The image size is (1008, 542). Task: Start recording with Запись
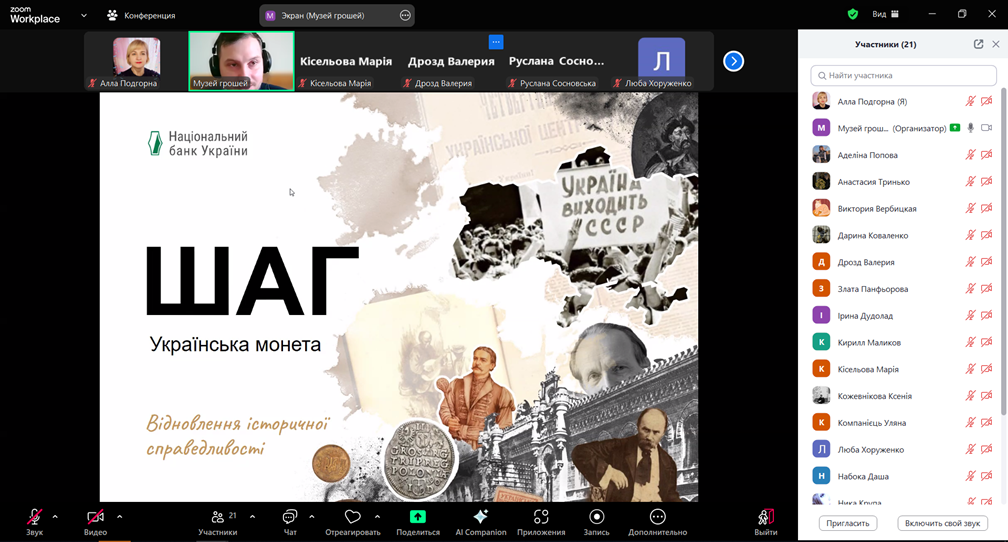[597, 522]
